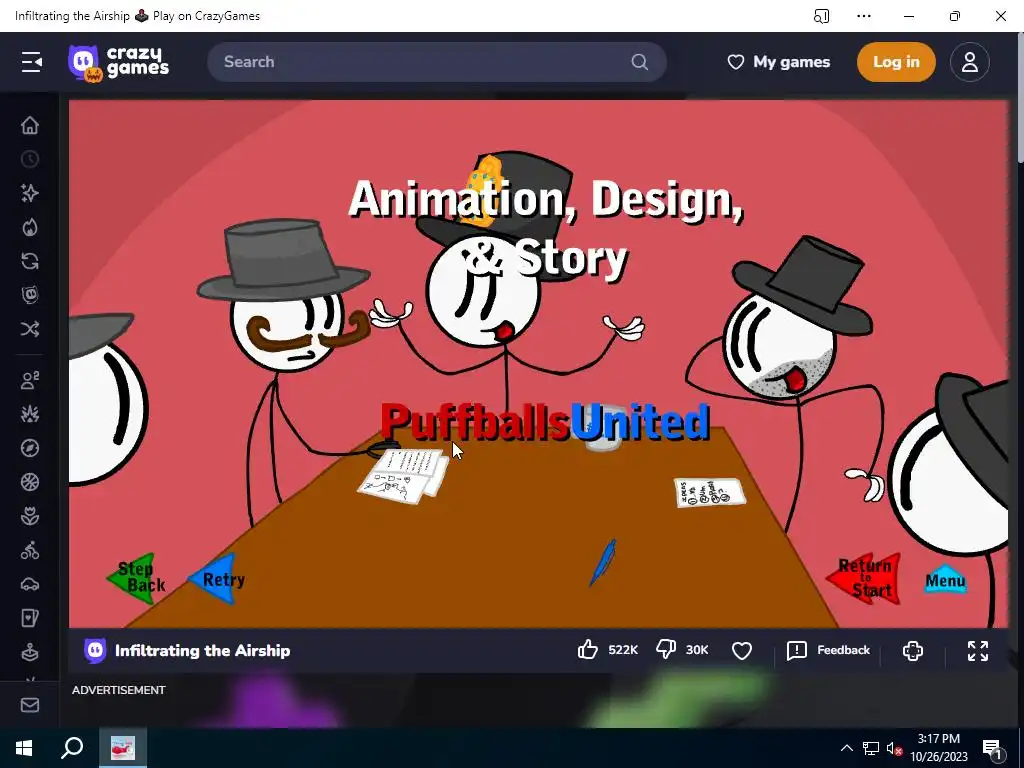This screenshot has width=1024, height=768.
Task: Open the Feedback button
Action: pos(829,650)
